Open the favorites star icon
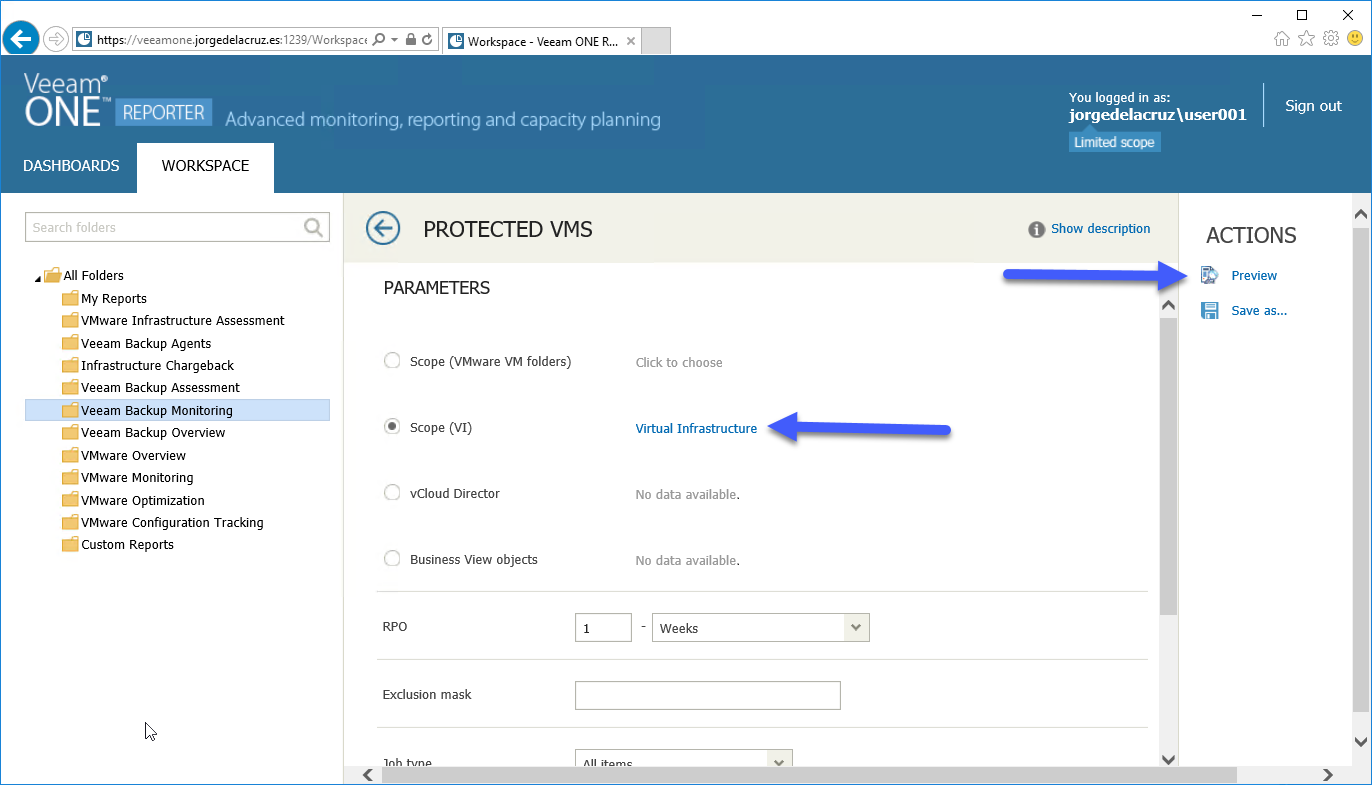The width and height of the screenshot is (1372, 785). pos(1306,39)
